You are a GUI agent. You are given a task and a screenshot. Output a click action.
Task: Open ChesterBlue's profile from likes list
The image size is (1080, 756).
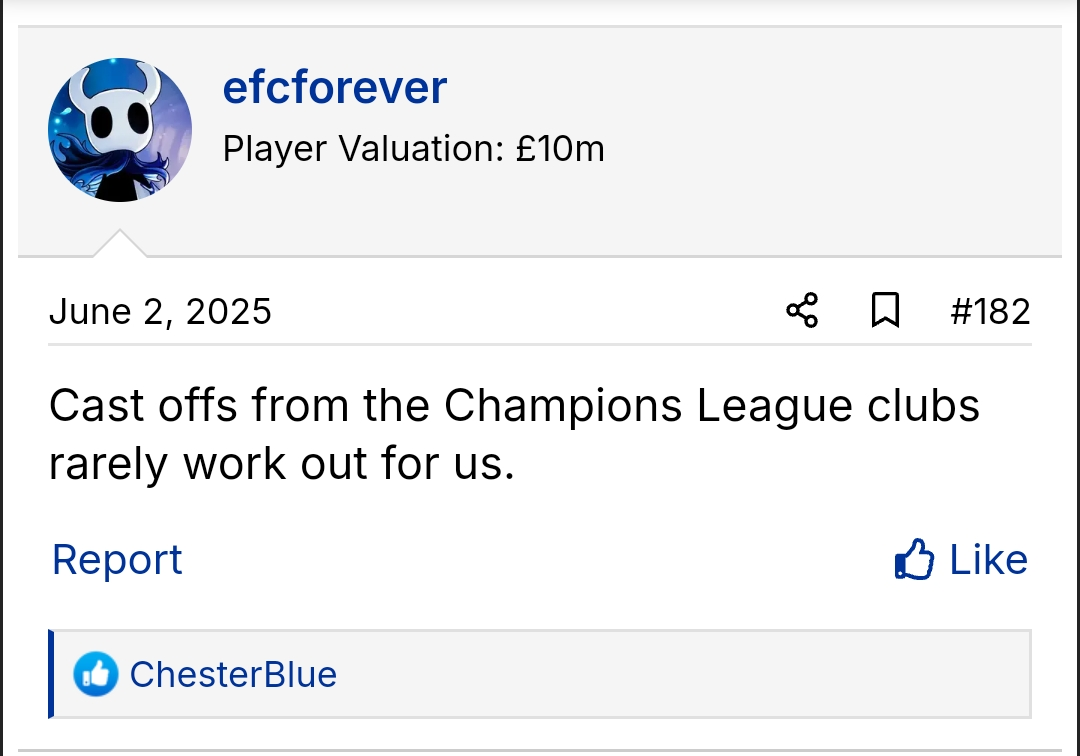pyautogui.click(x=233, y=675)
